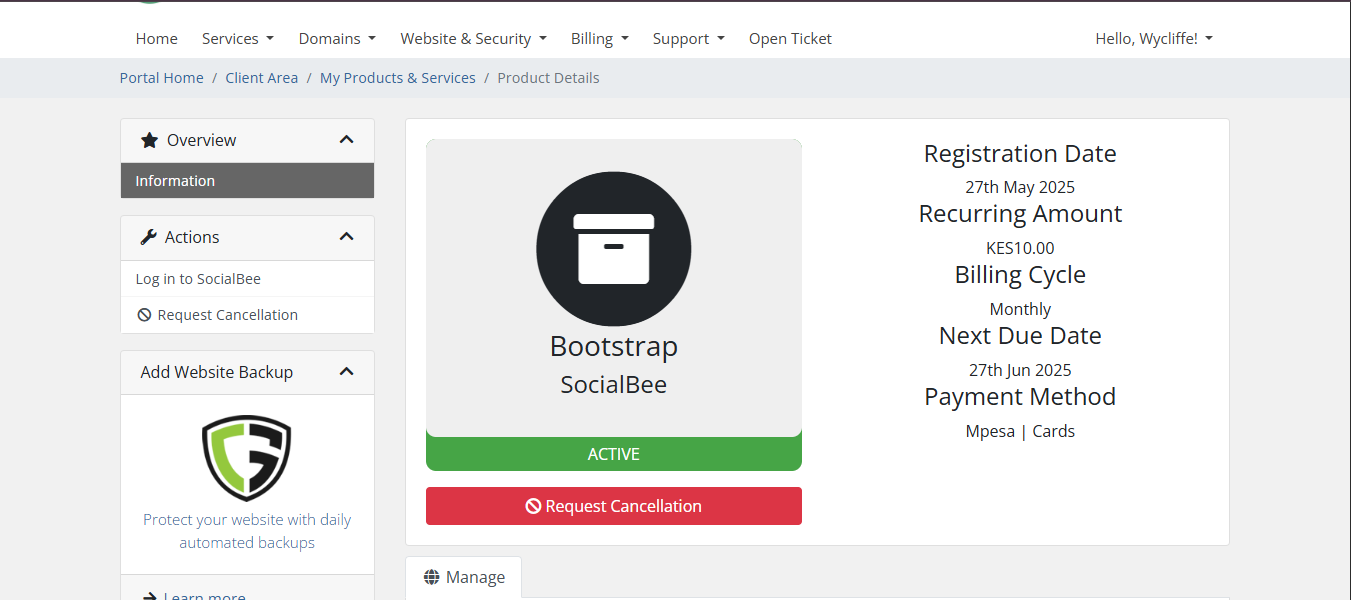Click the ban icon inside red cancellation button

coord(534,506)
